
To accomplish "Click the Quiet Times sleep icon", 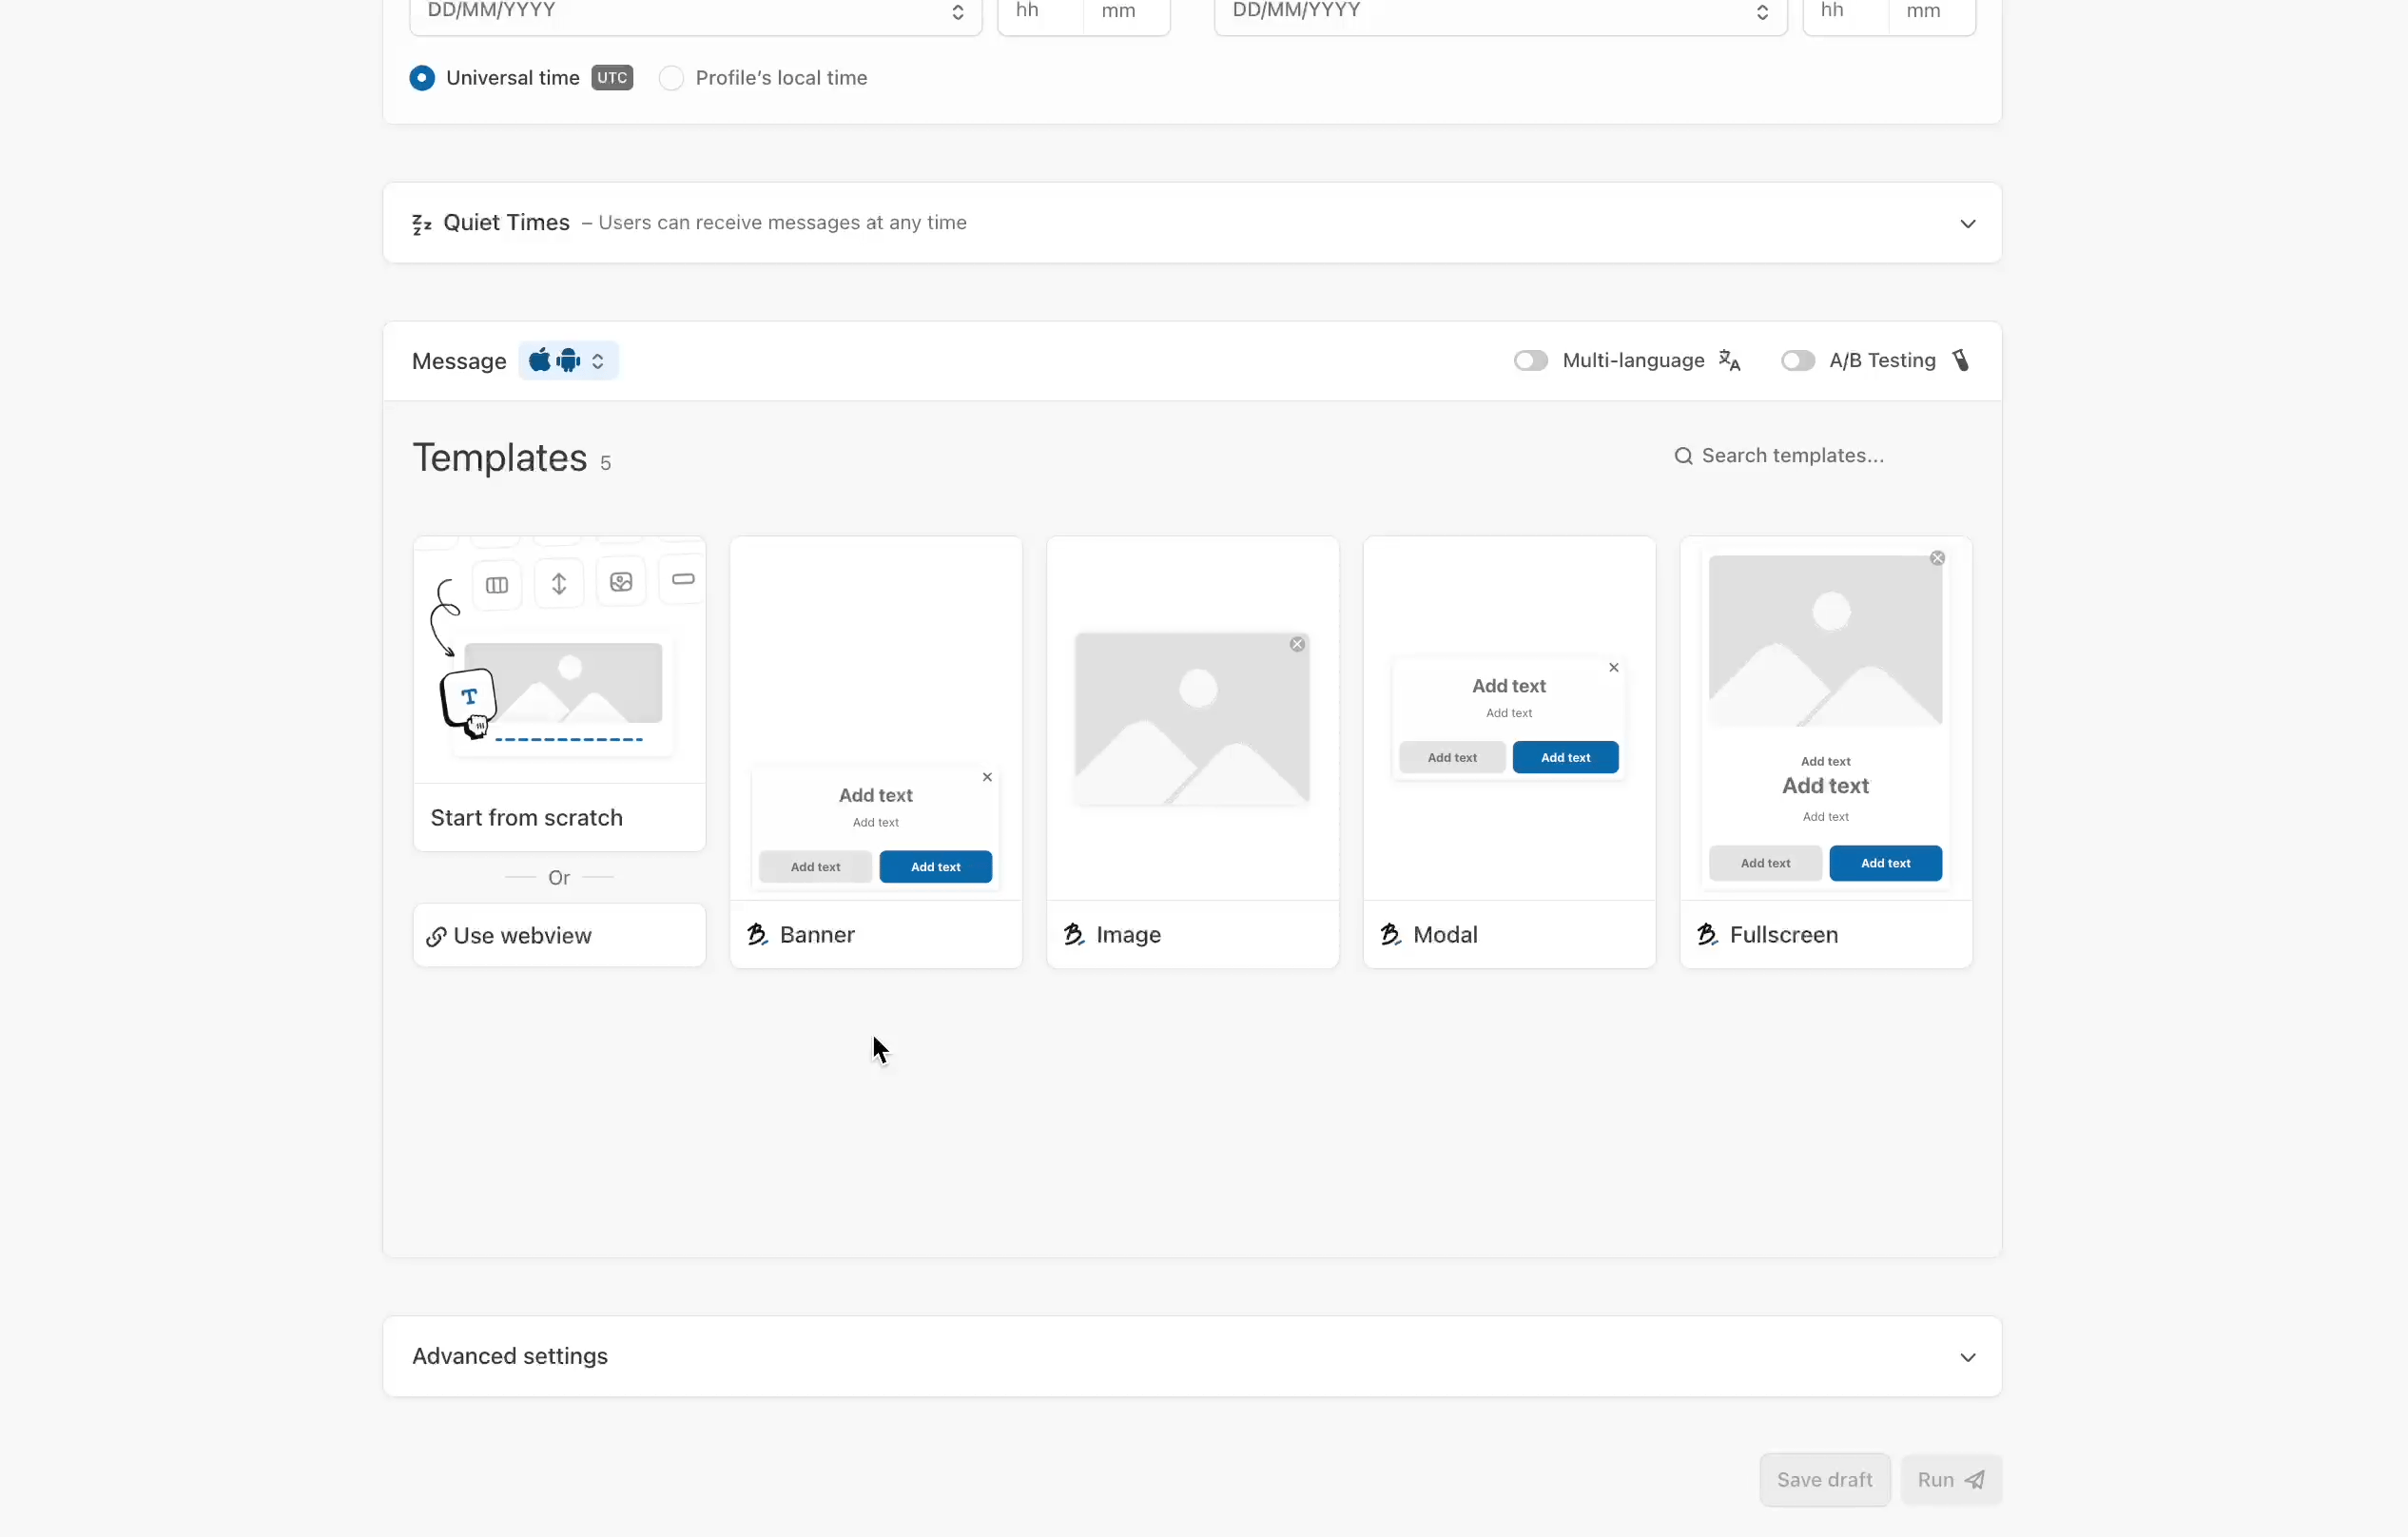I will pos(421,224).
